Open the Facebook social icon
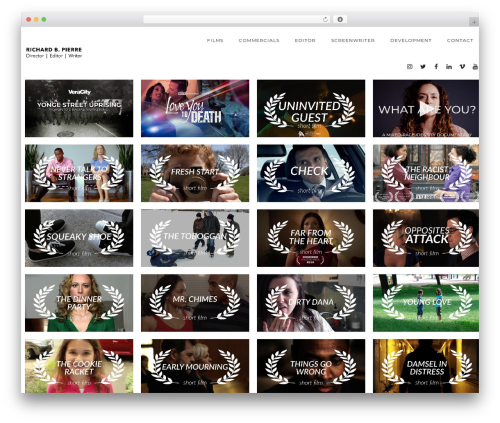500x423 pixels. (x=436, y=67)
